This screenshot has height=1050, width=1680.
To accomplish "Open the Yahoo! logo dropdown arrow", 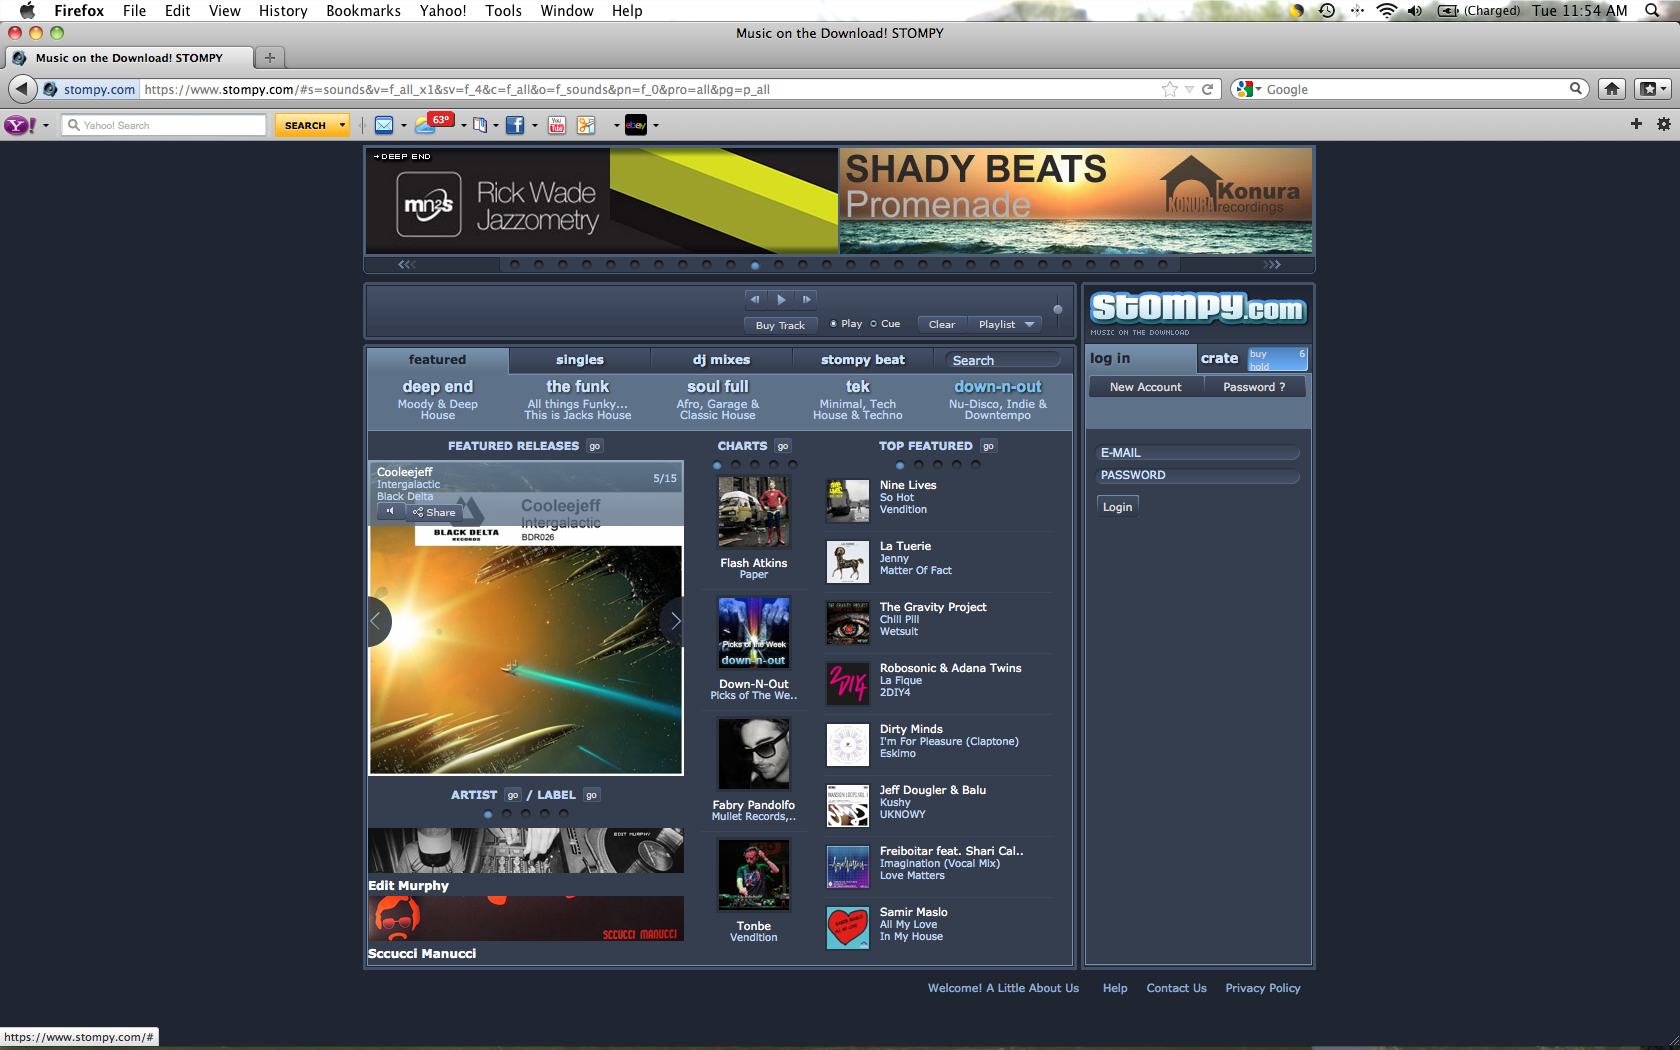I will click(x=46, y=125).
